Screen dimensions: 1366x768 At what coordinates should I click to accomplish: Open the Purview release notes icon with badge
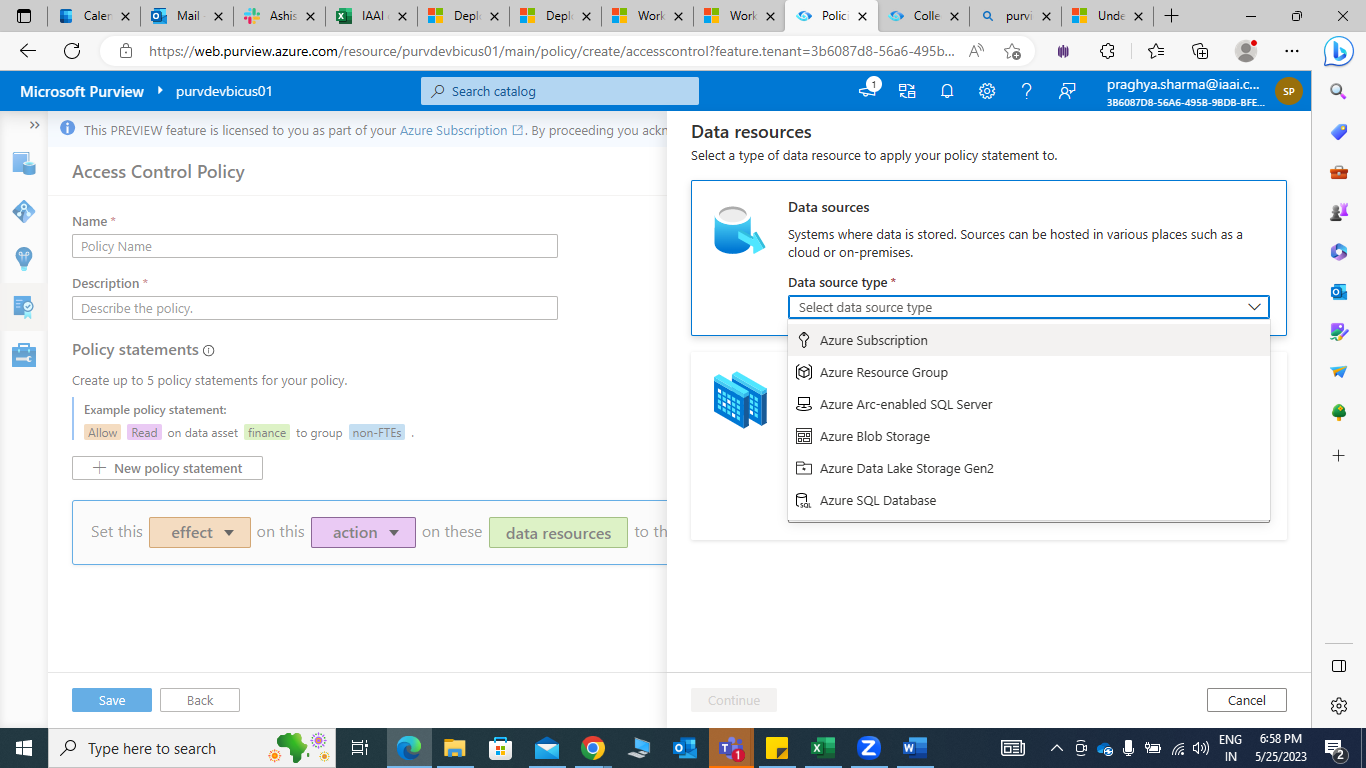pyautogui.click(x=869, y=90)
